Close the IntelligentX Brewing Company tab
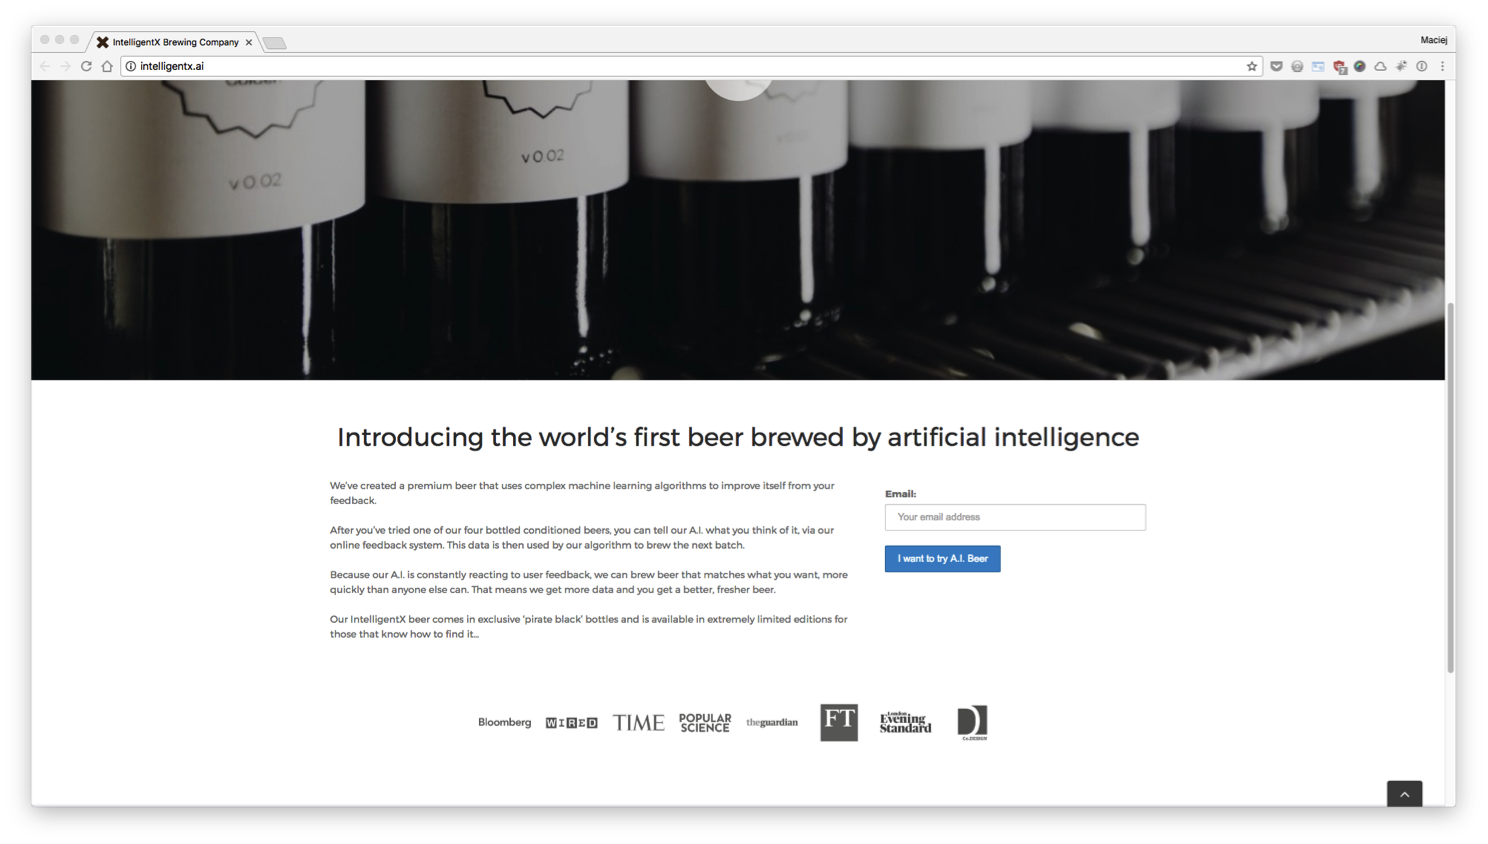 pyautogui.click(x=249, y=42)
